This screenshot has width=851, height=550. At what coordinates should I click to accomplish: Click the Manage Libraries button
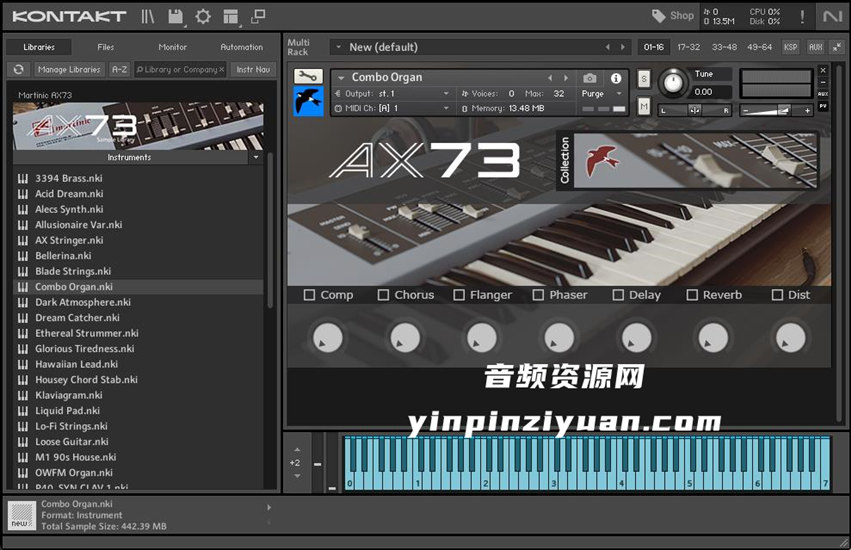69,69
